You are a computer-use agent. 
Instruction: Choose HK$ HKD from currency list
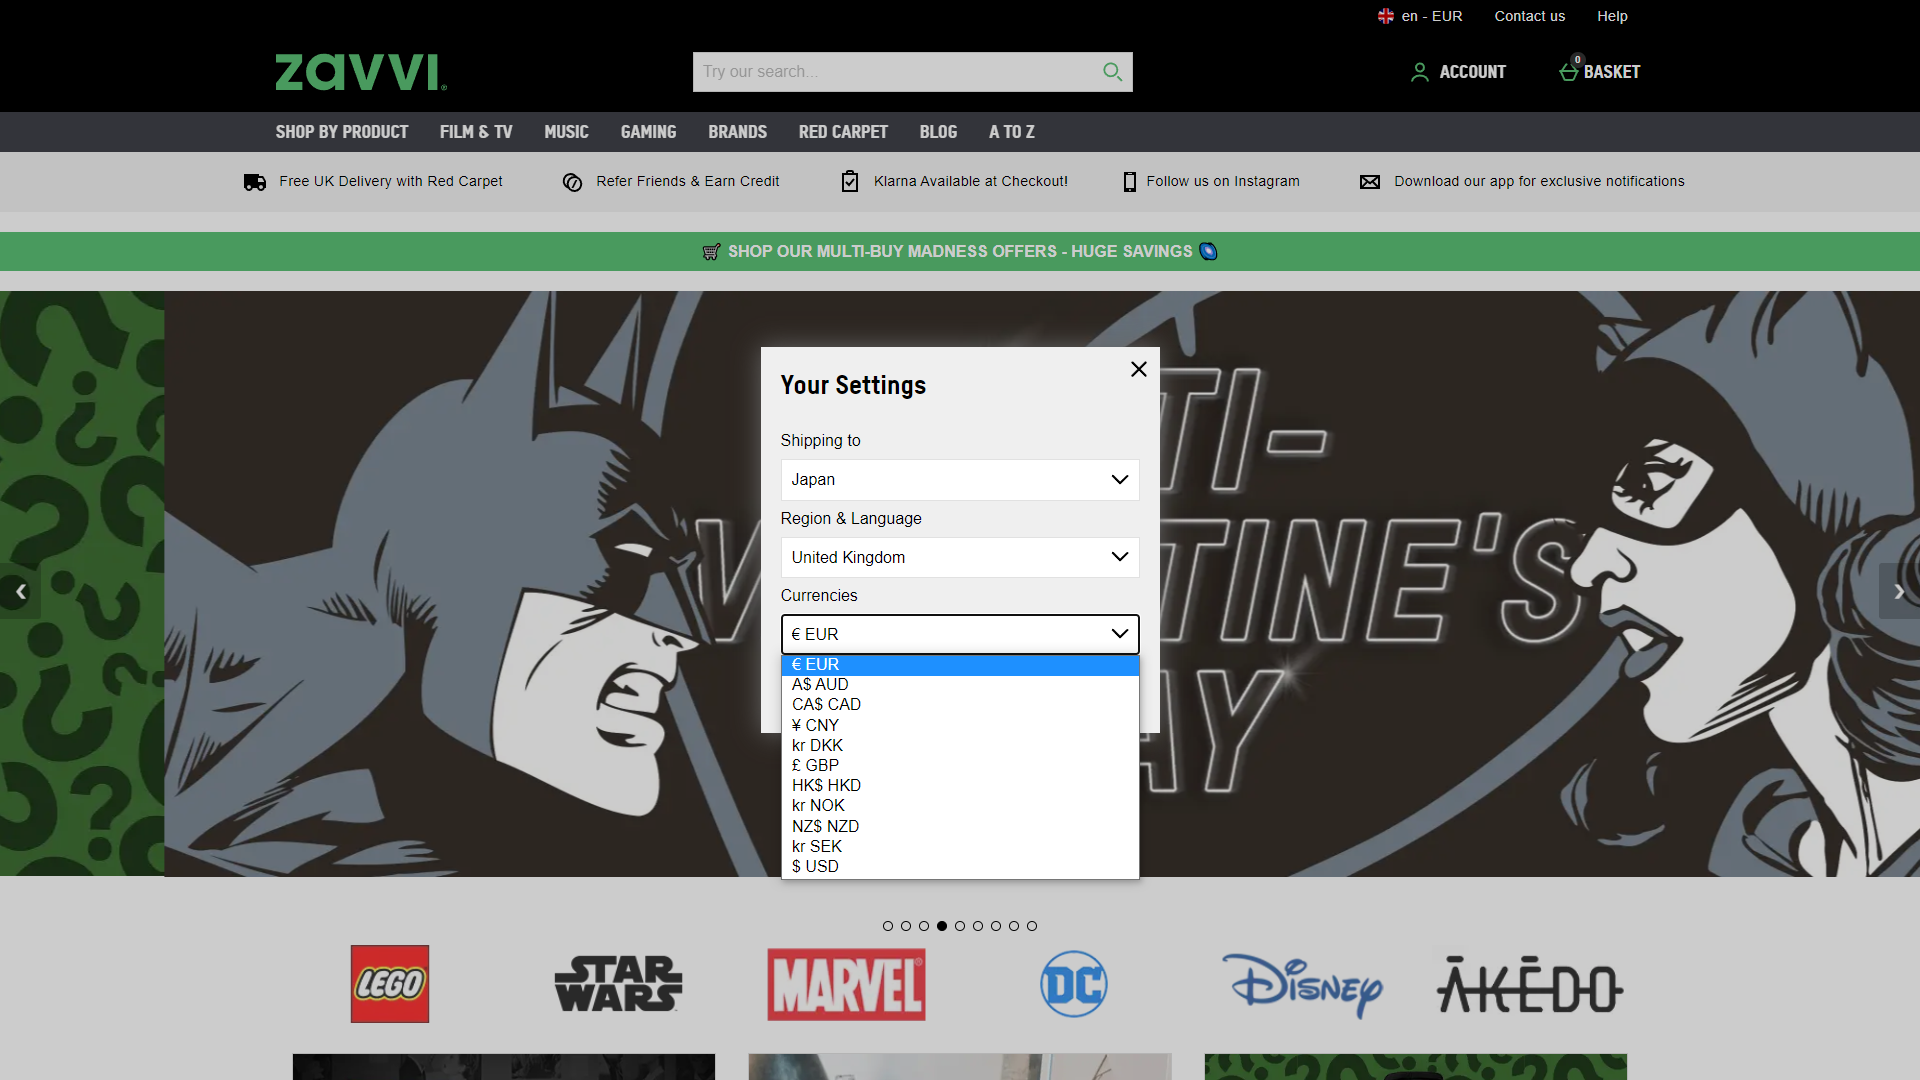pos(960,786)
